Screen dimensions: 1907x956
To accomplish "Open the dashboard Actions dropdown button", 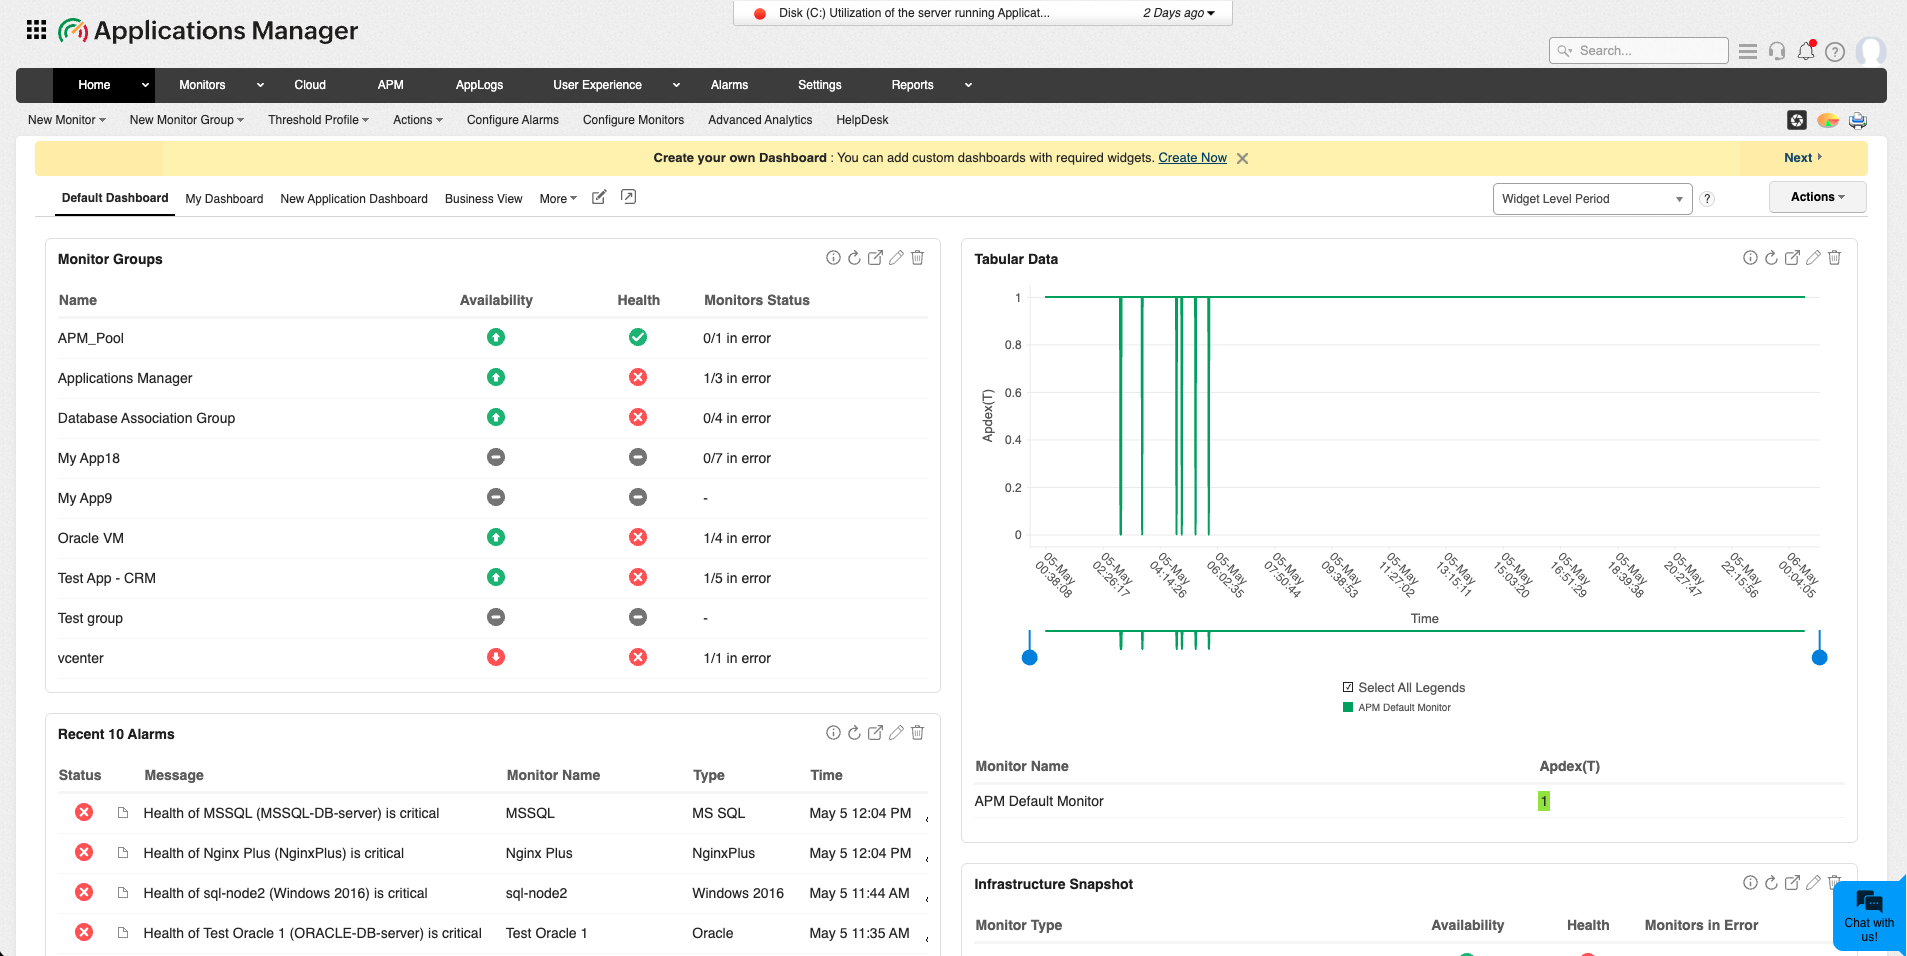I will coord(1817,197).
